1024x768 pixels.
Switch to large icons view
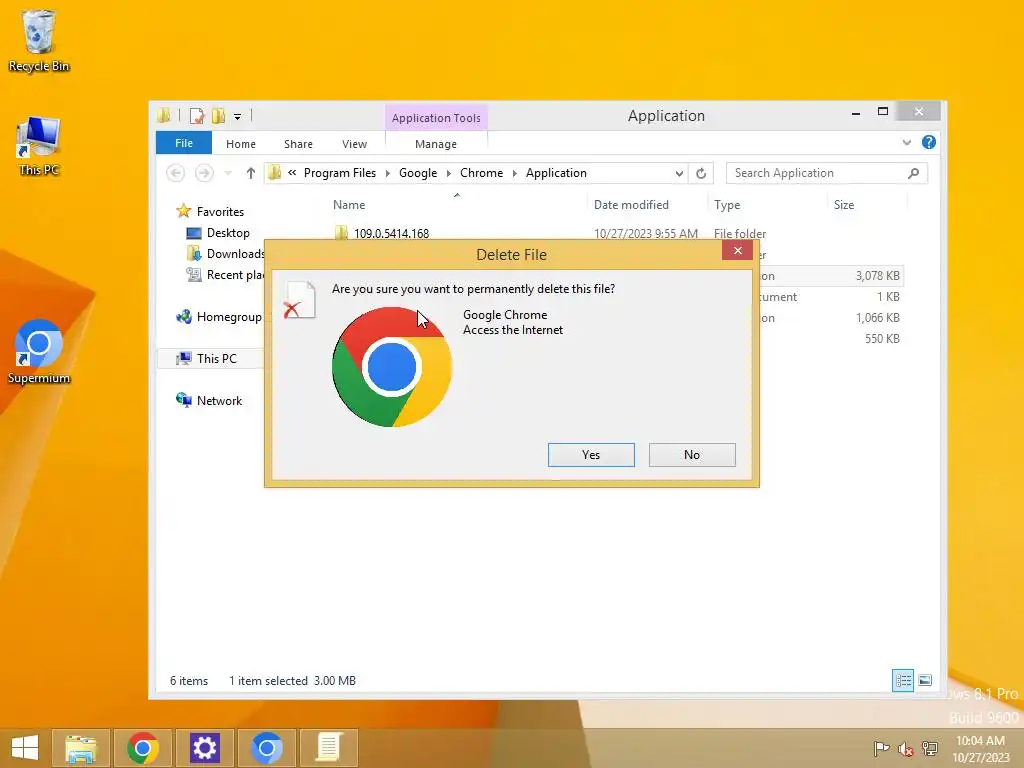tap(925, 680)
